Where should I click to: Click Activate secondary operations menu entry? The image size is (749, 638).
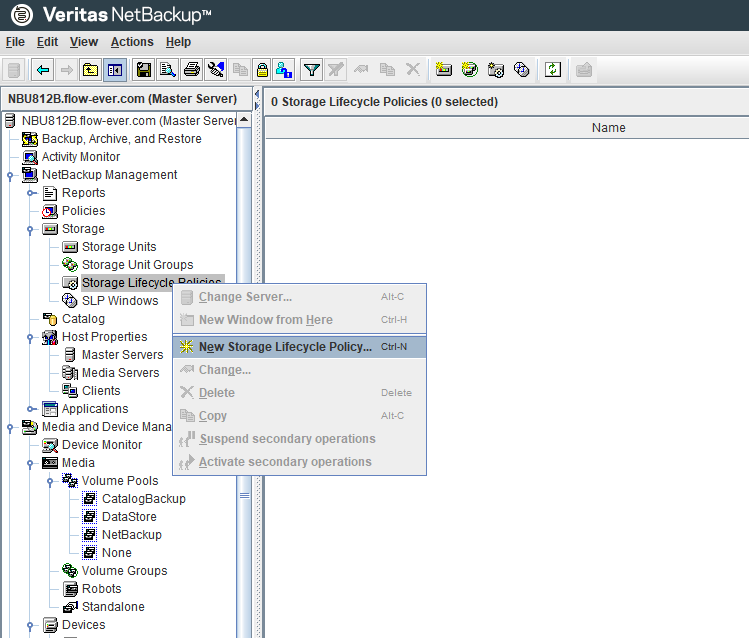click(300, 462)
